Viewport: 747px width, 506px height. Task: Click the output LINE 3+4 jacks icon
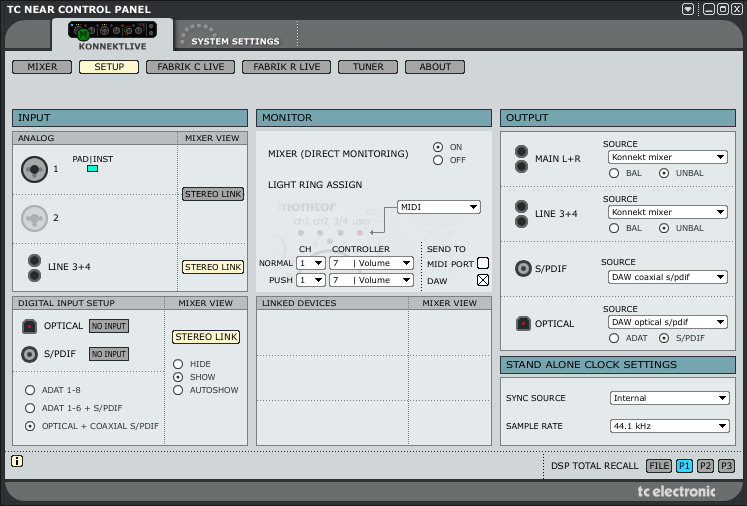pyautogui.click(x=521, y=214)
